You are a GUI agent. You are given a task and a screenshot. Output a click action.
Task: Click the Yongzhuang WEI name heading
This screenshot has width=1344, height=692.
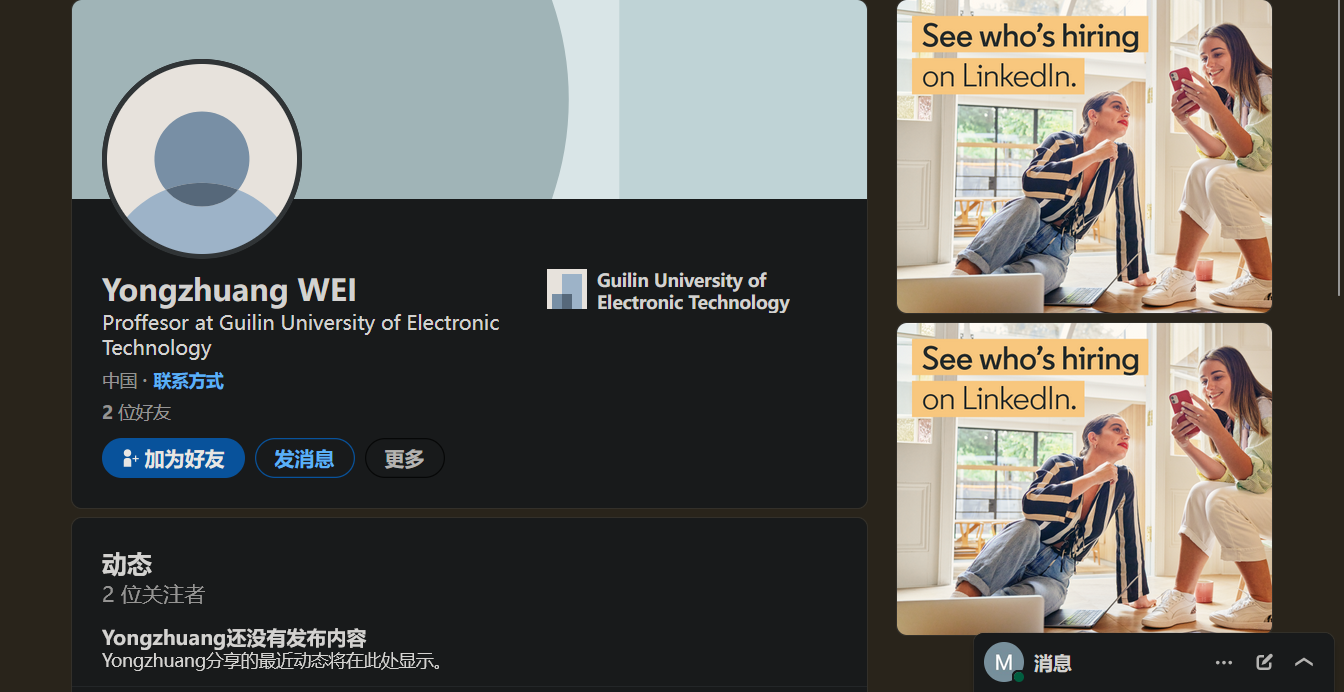click(229, 291)
